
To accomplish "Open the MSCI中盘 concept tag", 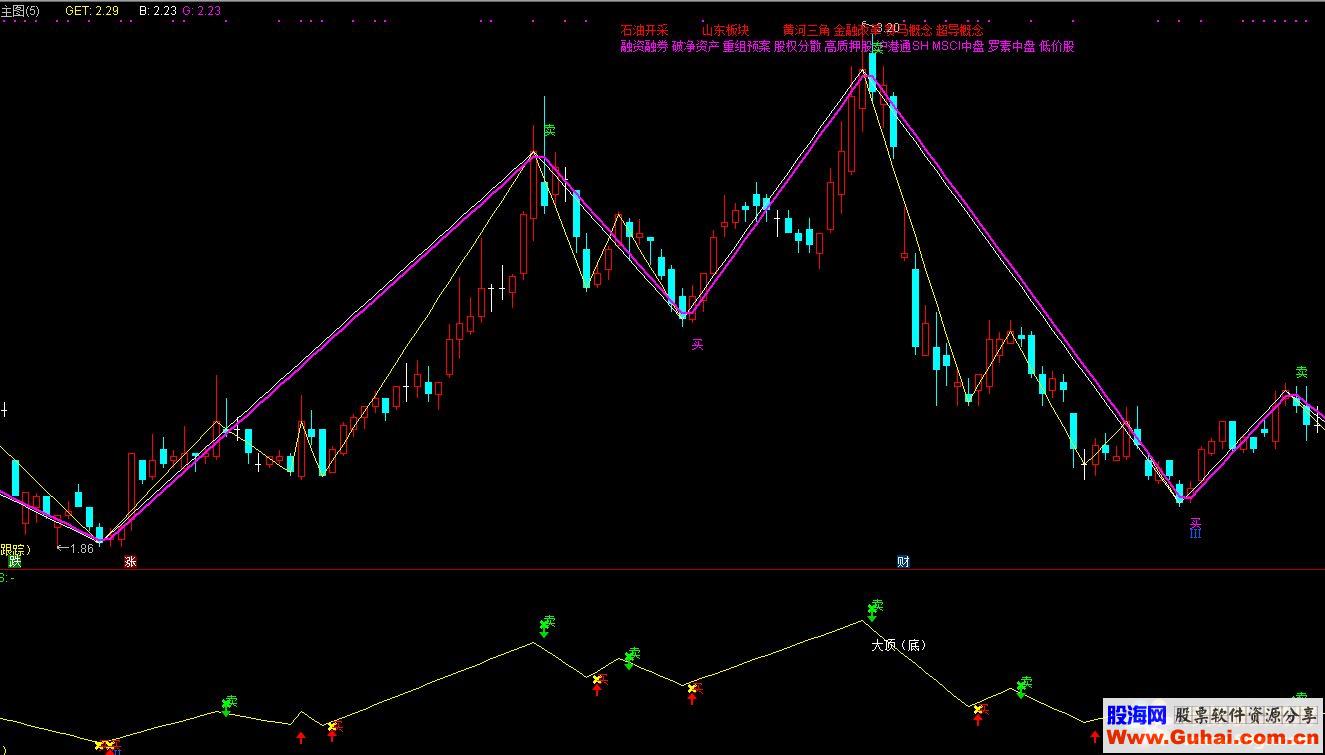I will [958, 46].
